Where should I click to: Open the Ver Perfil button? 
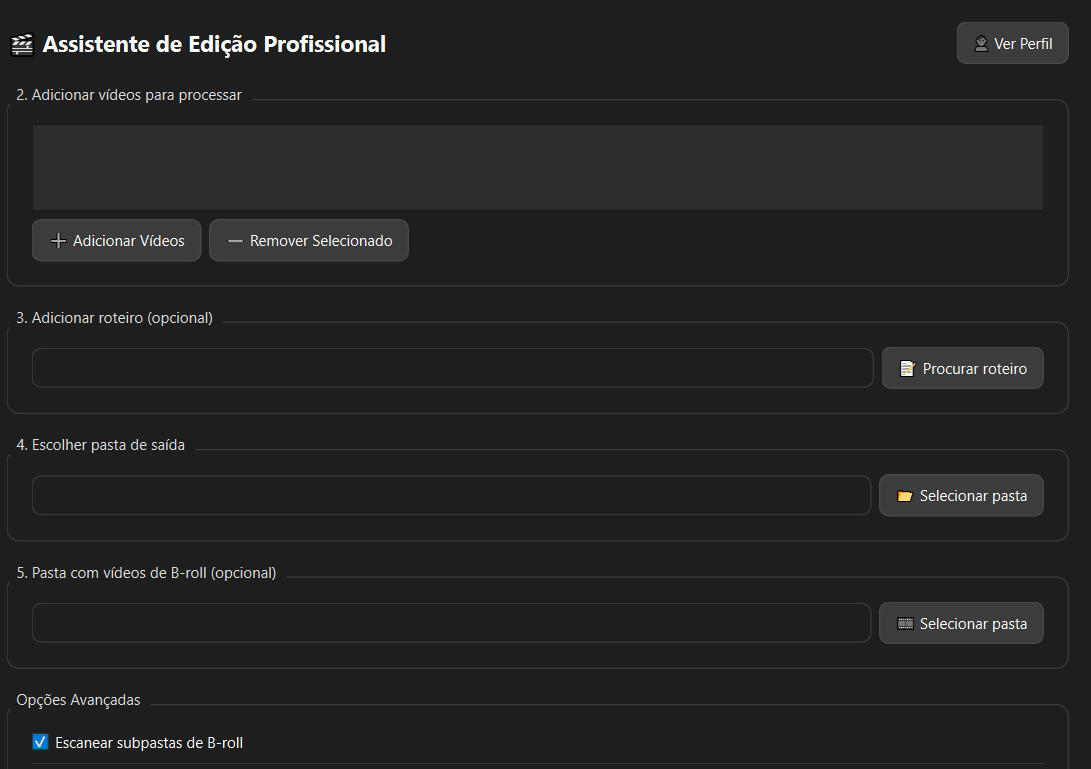click(1012, 44)
